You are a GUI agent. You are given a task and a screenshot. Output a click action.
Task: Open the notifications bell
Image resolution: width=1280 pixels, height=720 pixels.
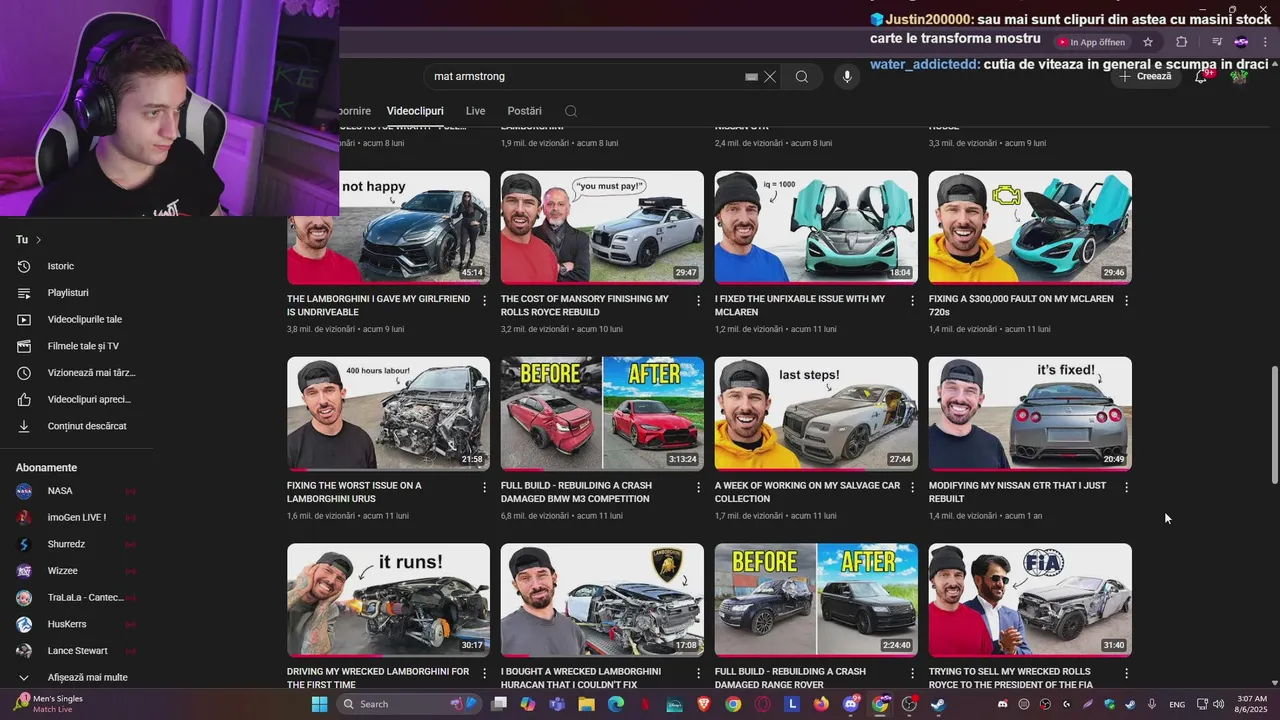[1202, 76]
